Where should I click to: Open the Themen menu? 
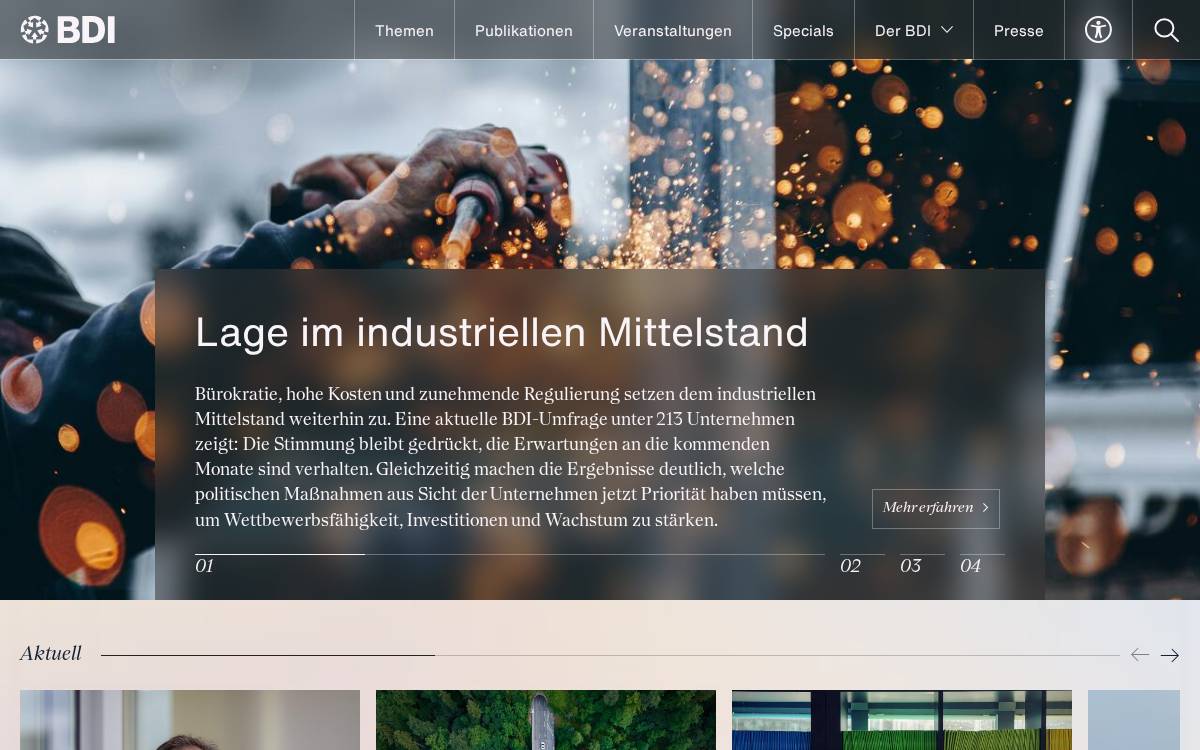pyautogui.click(x=404, y=30)
